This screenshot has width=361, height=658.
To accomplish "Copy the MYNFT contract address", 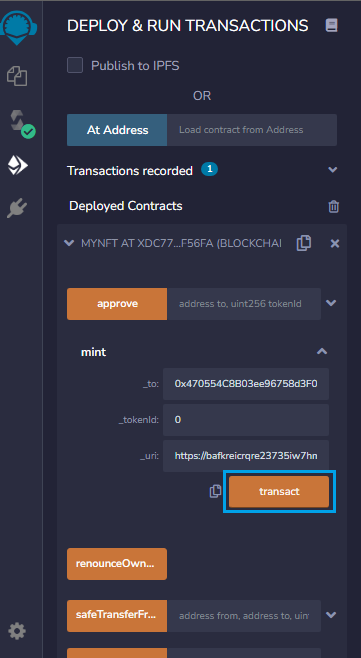I will (303, 243).
